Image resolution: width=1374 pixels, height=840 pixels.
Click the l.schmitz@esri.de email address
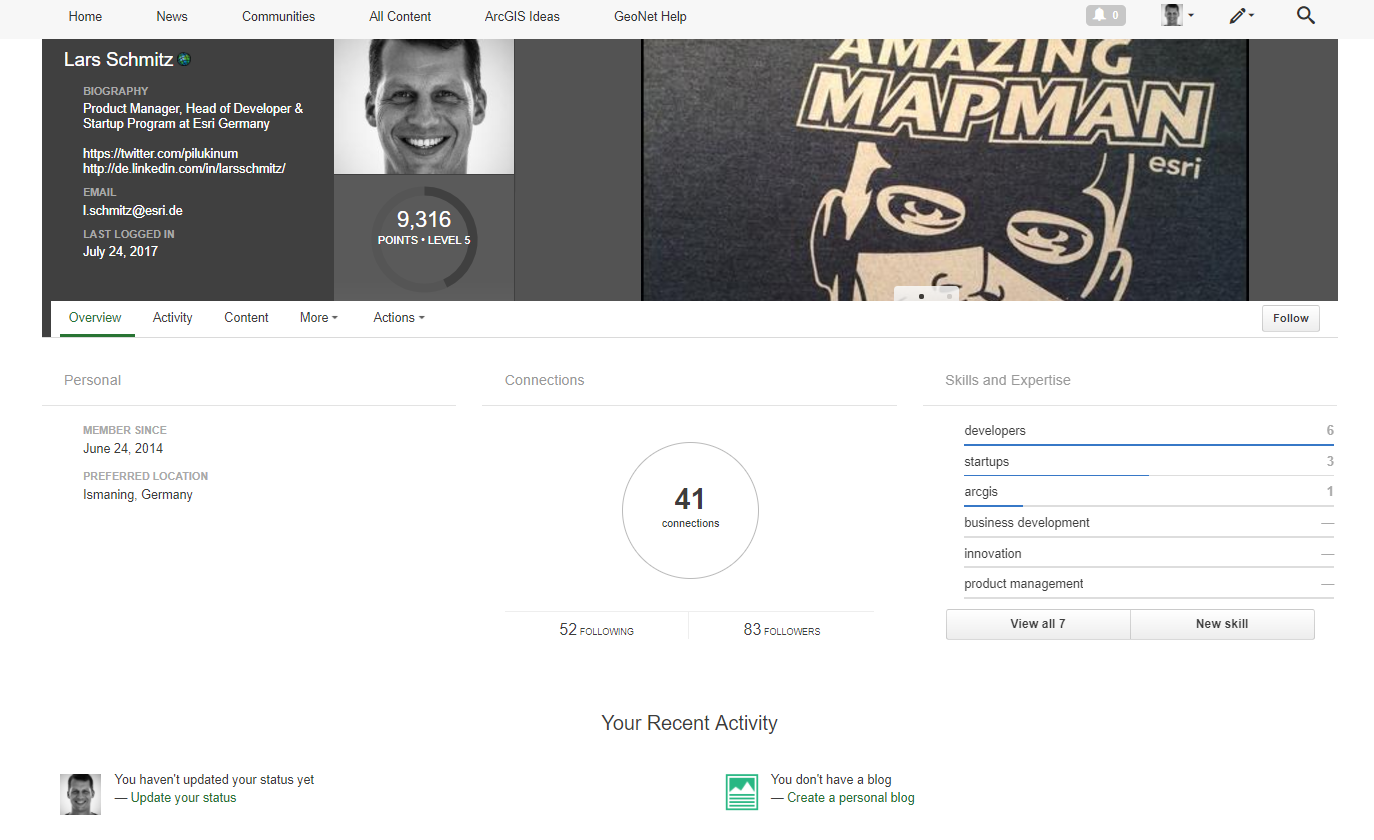pyautogui.click(x=132, y=211)
